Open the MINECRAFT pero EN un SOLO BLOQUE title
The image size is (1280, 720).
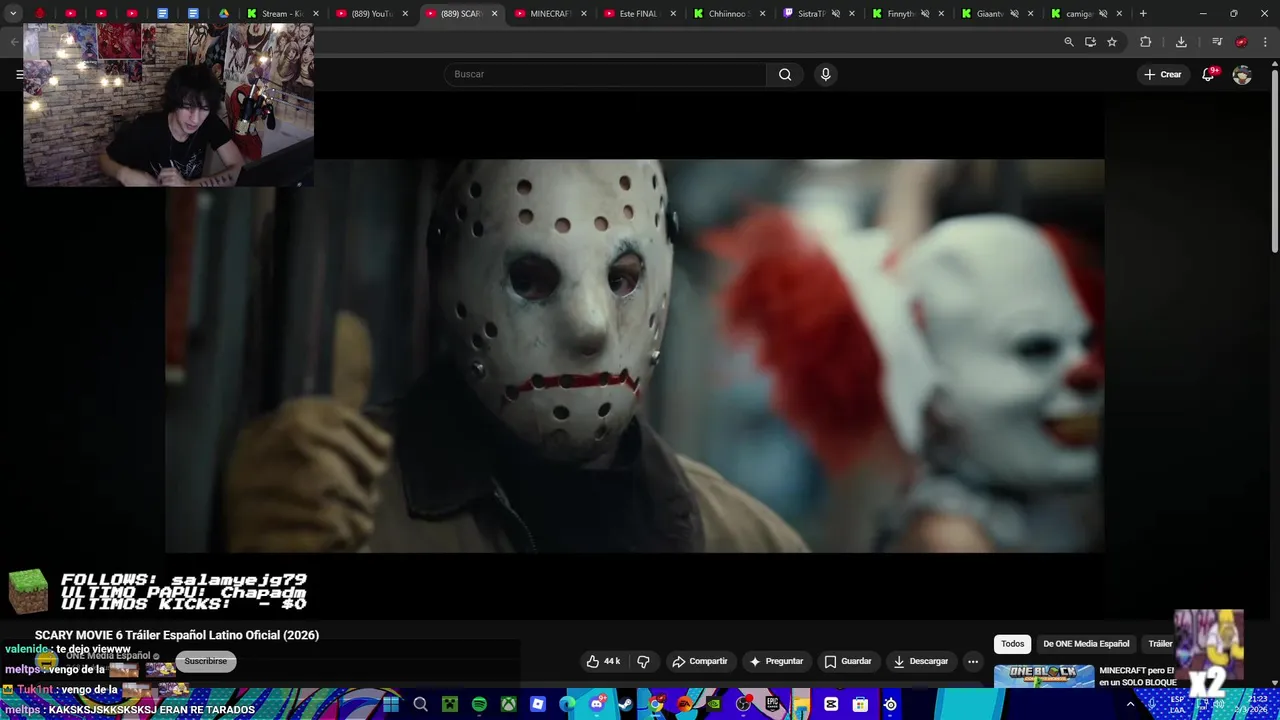click(1137, 676)
